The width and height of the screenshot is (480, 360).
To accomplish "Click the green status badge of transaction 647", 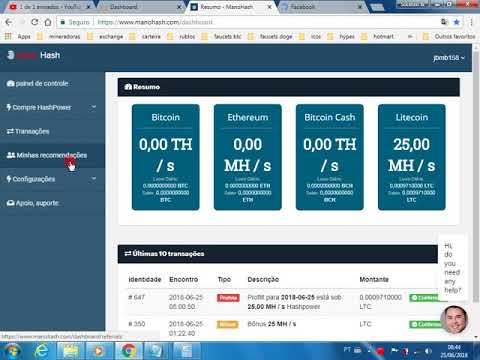I will point(424,298).
